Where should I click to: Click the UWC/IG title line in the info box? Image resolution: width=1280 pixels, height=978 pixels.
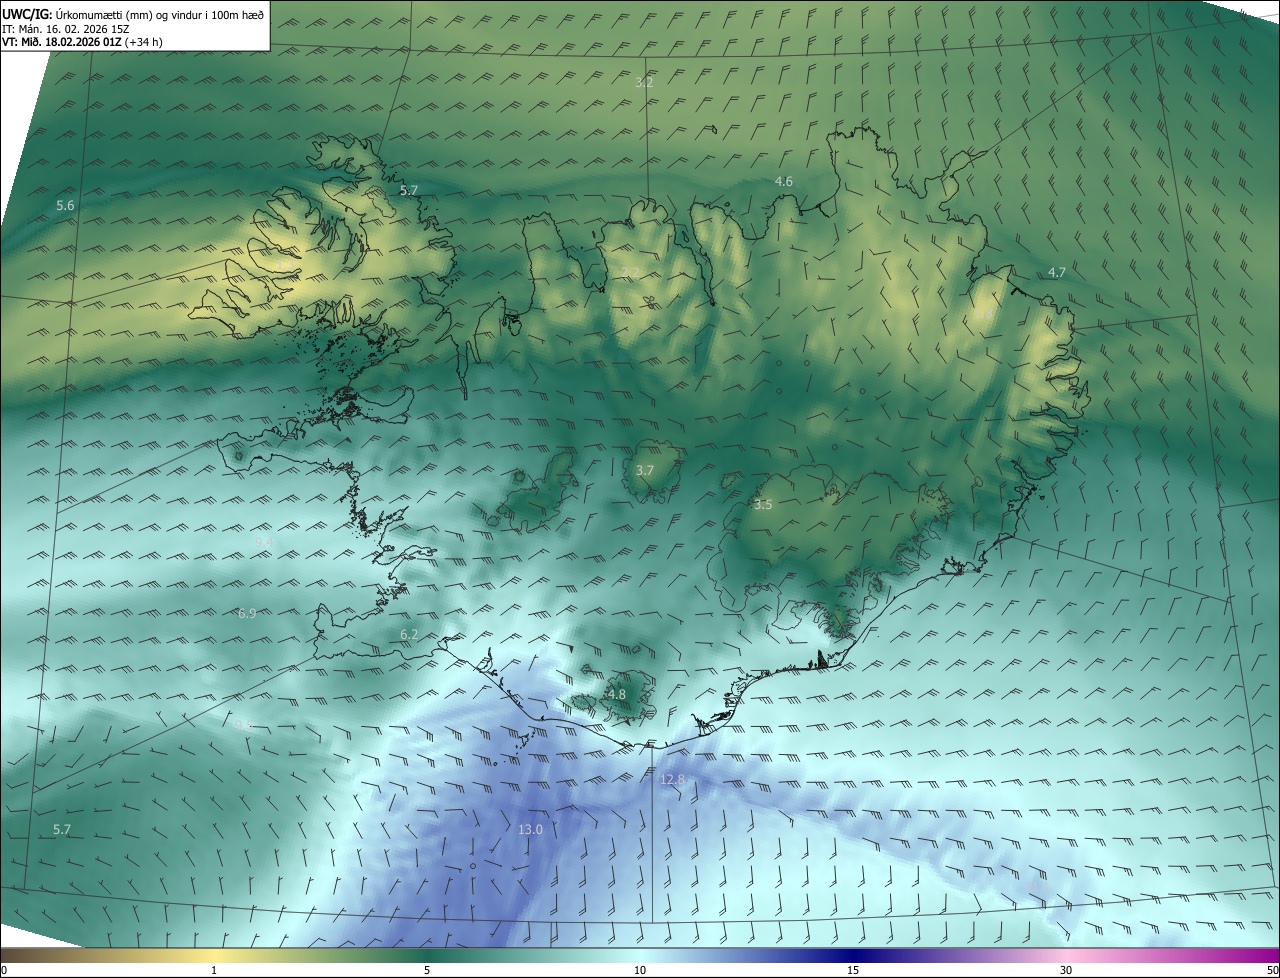tap(133, 14)
